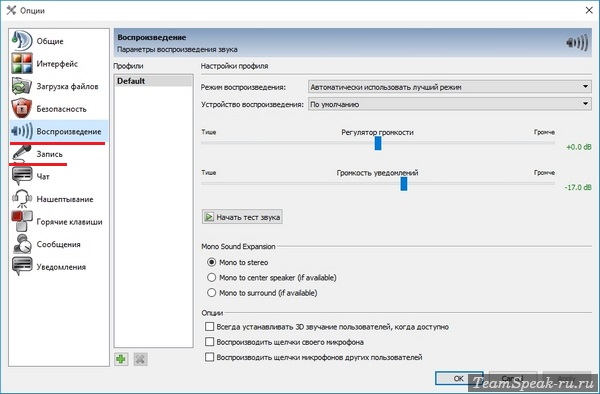Open the Интерфейс settings section
The height and width of the screenshot is (394, 600).
(57, 63)
